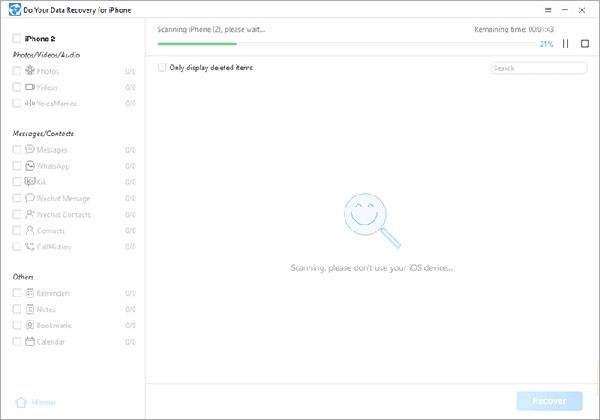Tick the Photos checkbox
The width and height of the screenshot is (600, 420).
click(16, 71)
